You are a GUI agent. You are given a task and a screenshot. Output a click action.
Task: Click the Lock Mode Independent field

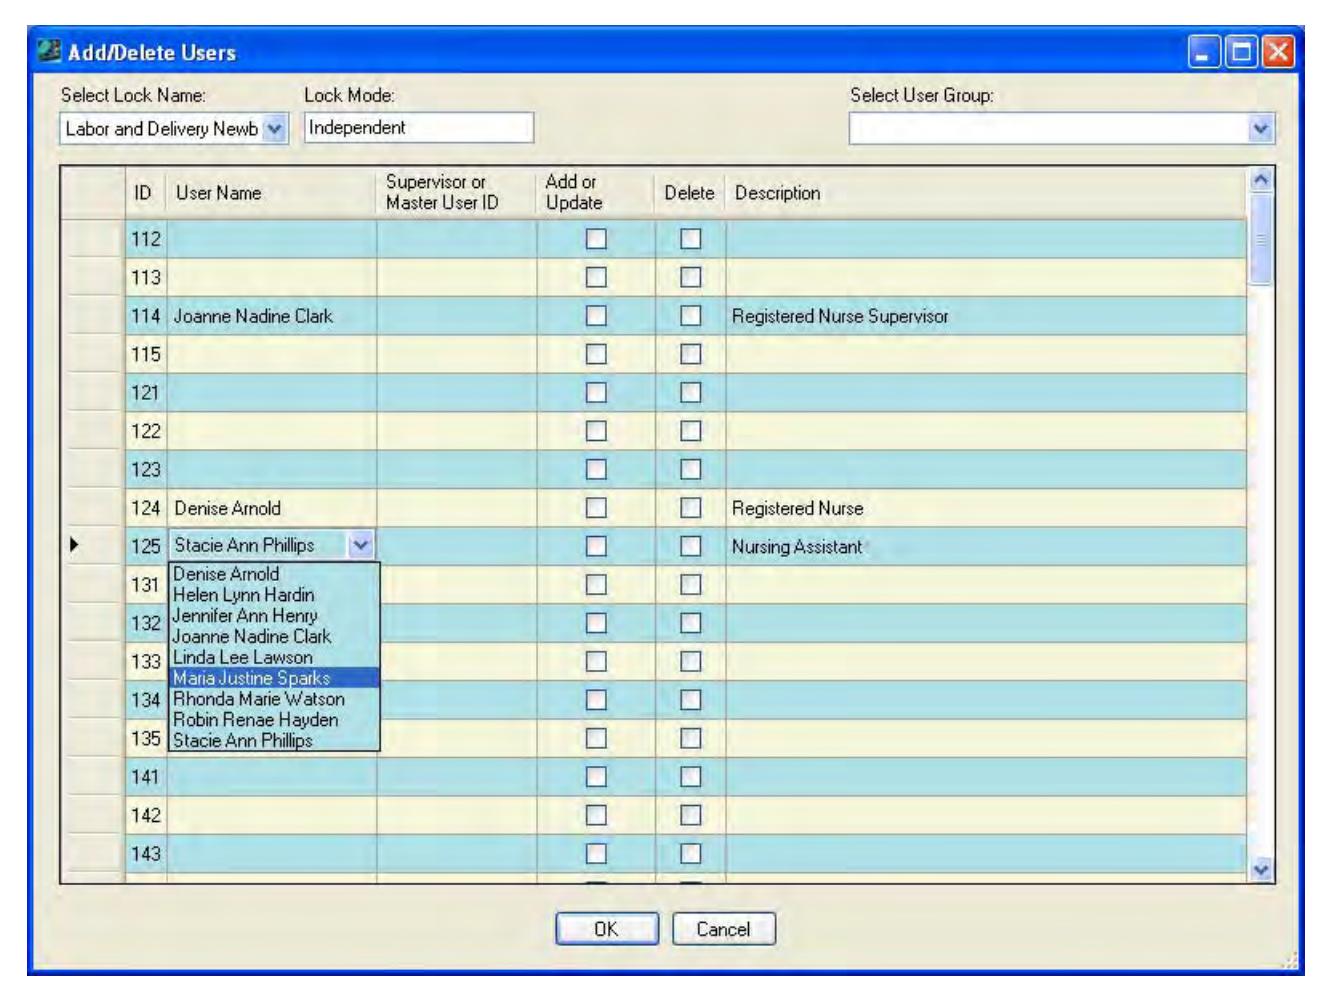418,128
